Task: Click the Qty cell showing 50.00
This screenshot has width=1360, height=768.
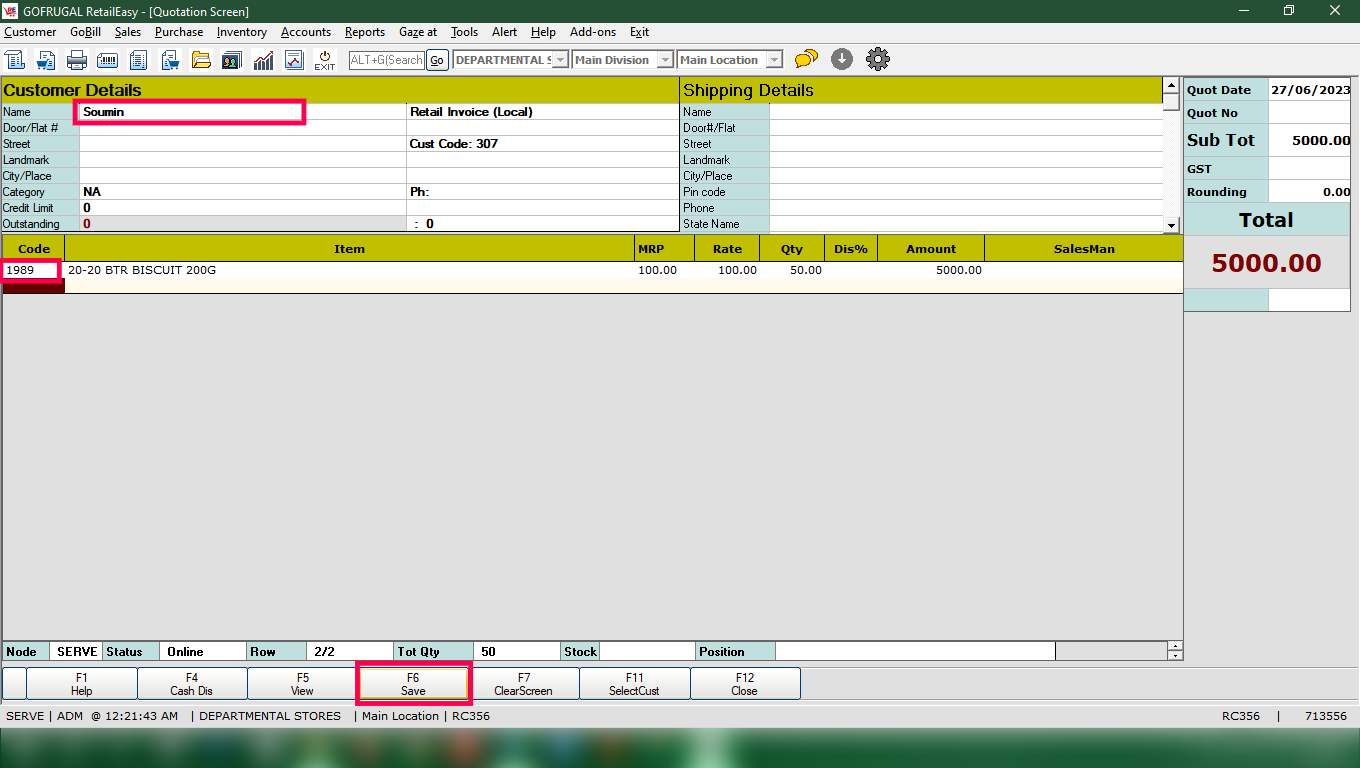Action: pyautogui.click(x=791, y=270)
